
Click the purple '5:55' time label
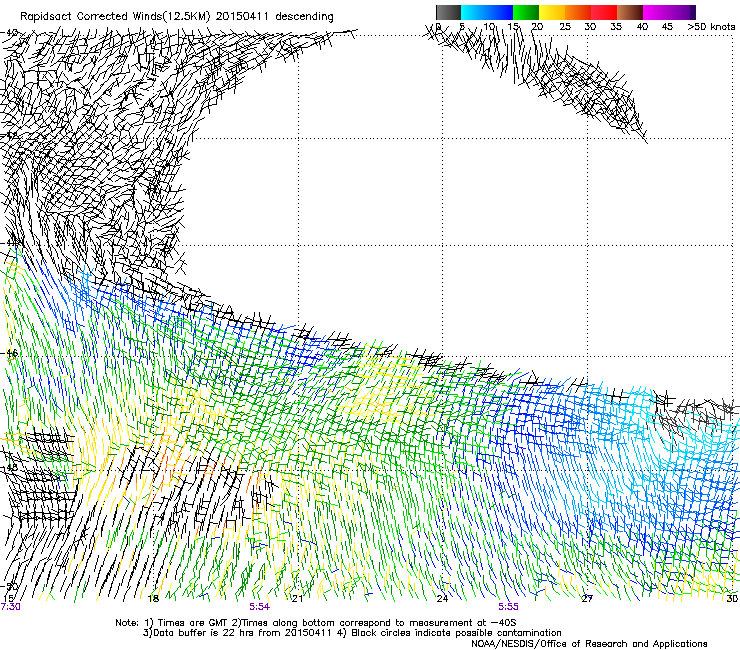(x=508, y=607)
